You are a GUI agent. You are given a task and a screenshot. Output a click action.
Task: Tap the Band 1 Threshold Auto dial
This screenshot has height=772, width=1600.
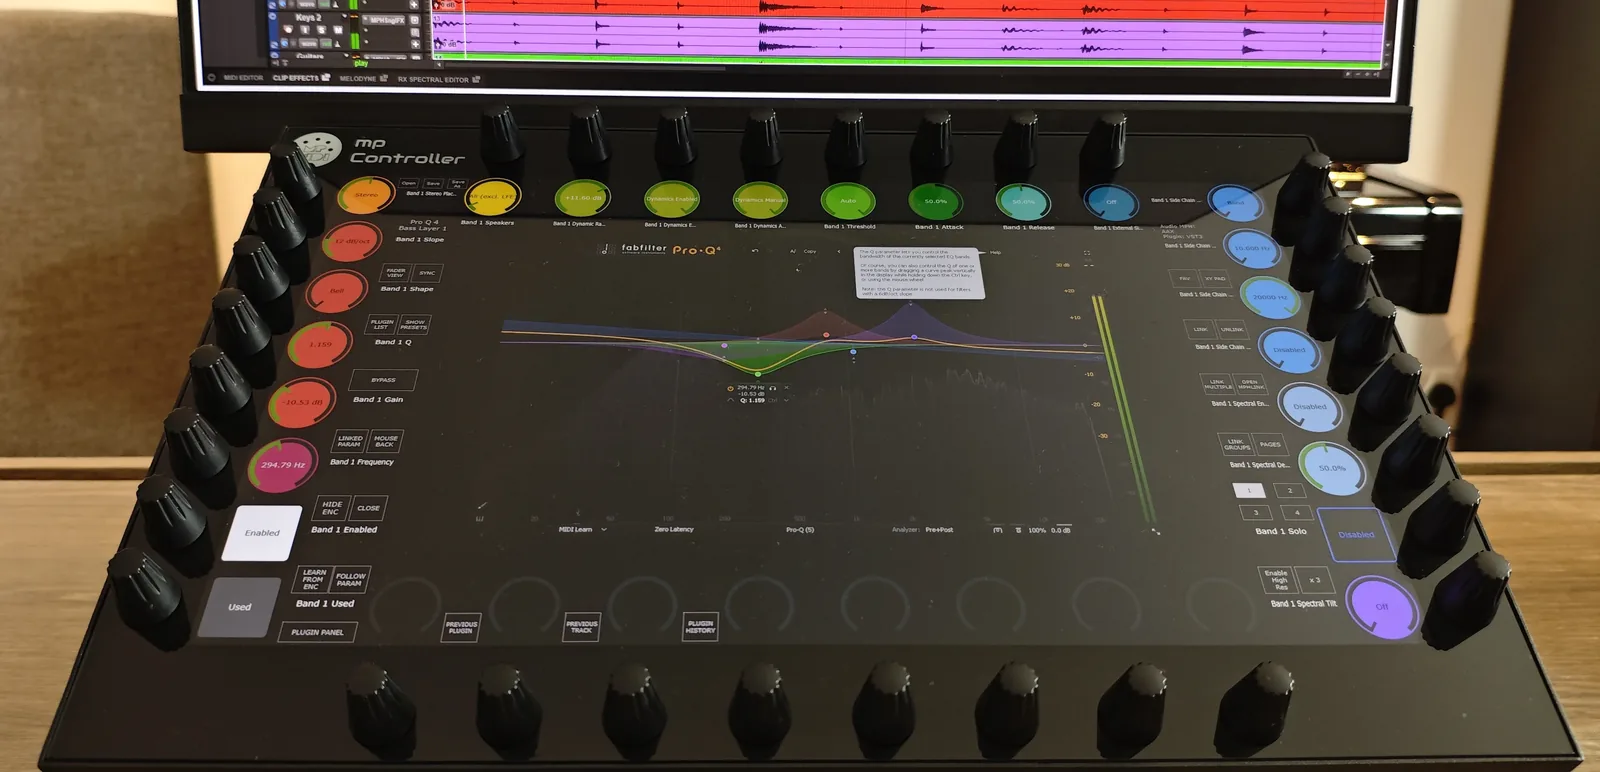tap(848, 201)
